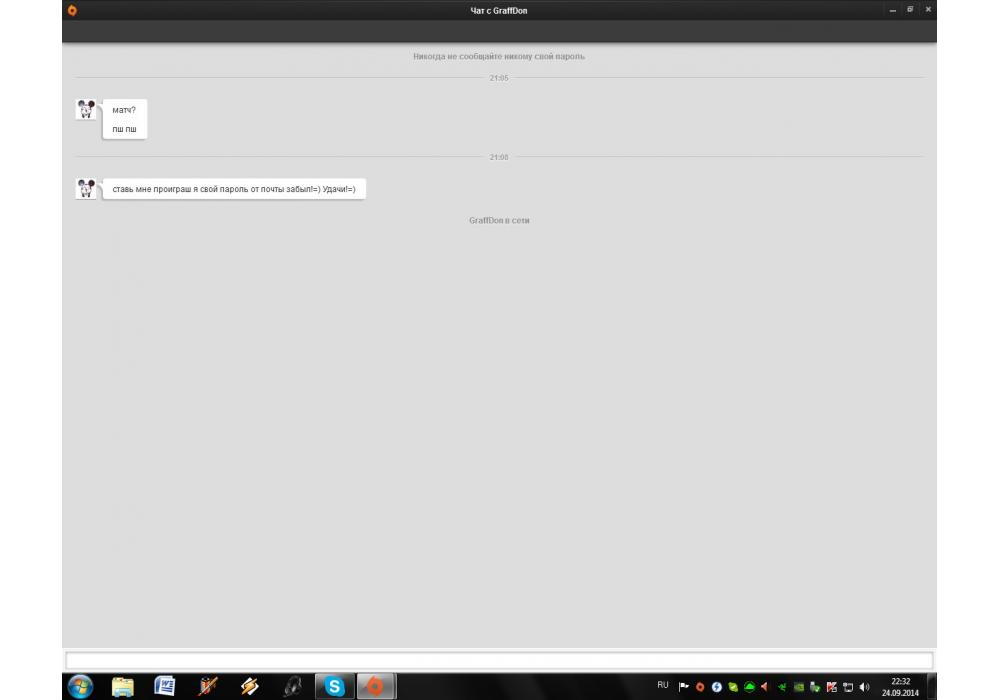
Task: Click the chat message input field
Action: 498,660
